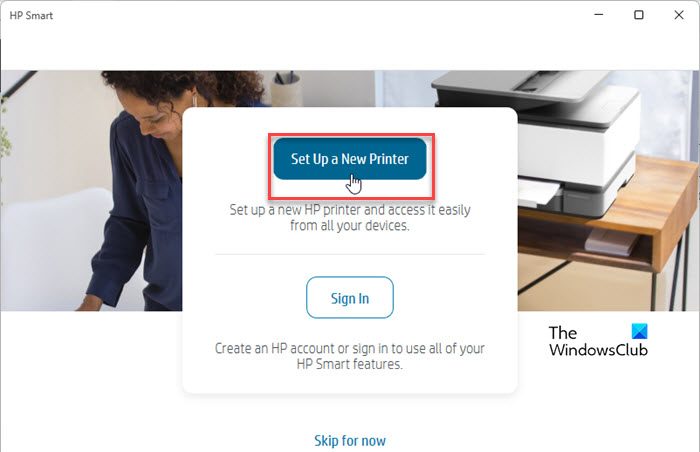The width and height of the screenshot is (700, 452).
Task: Click the pencil cup in the background photo
Action: (x=286, y=89)
